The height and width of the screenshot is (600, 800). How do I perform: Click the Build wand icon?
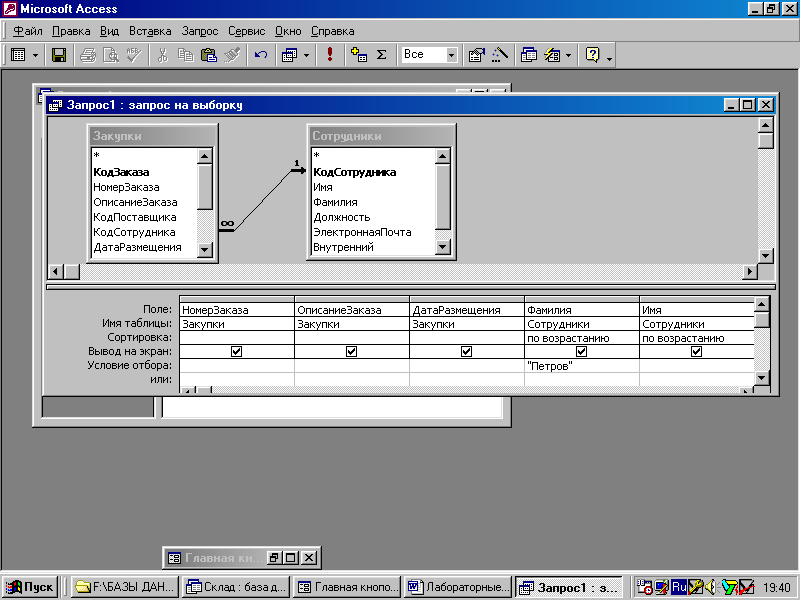point(500,55)
